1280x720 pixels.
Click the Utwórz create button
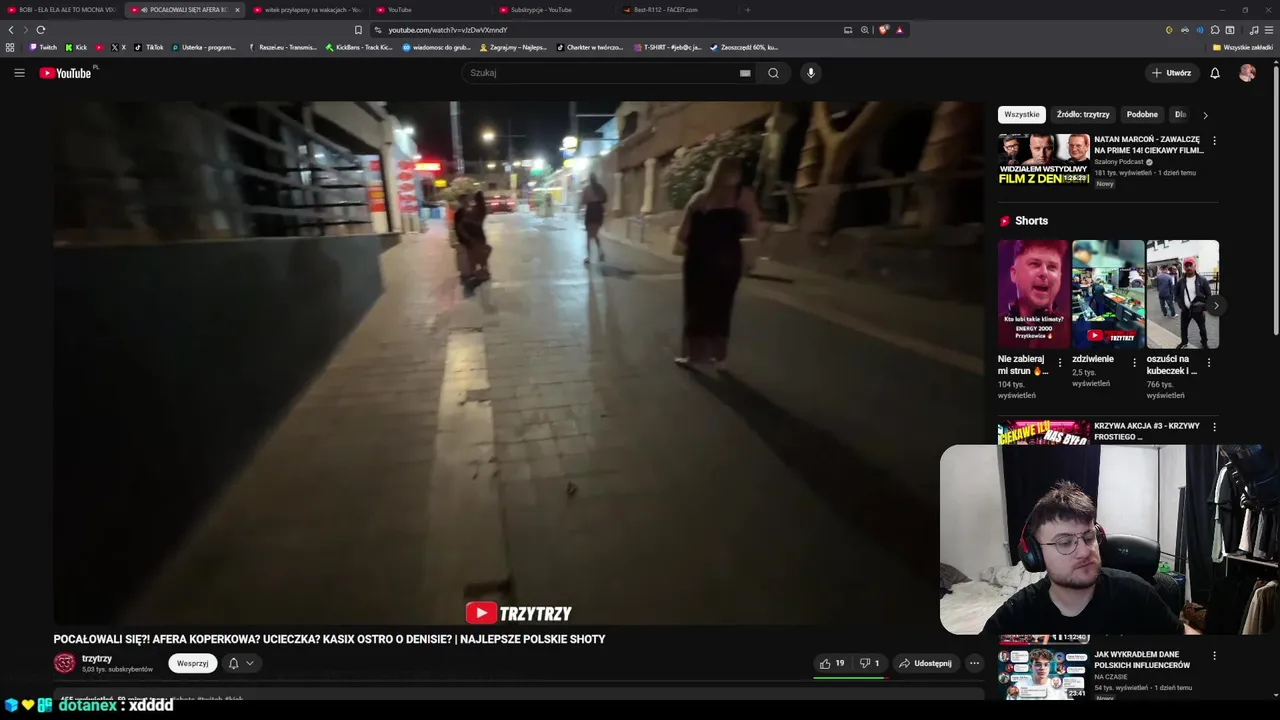[1172, 73]
